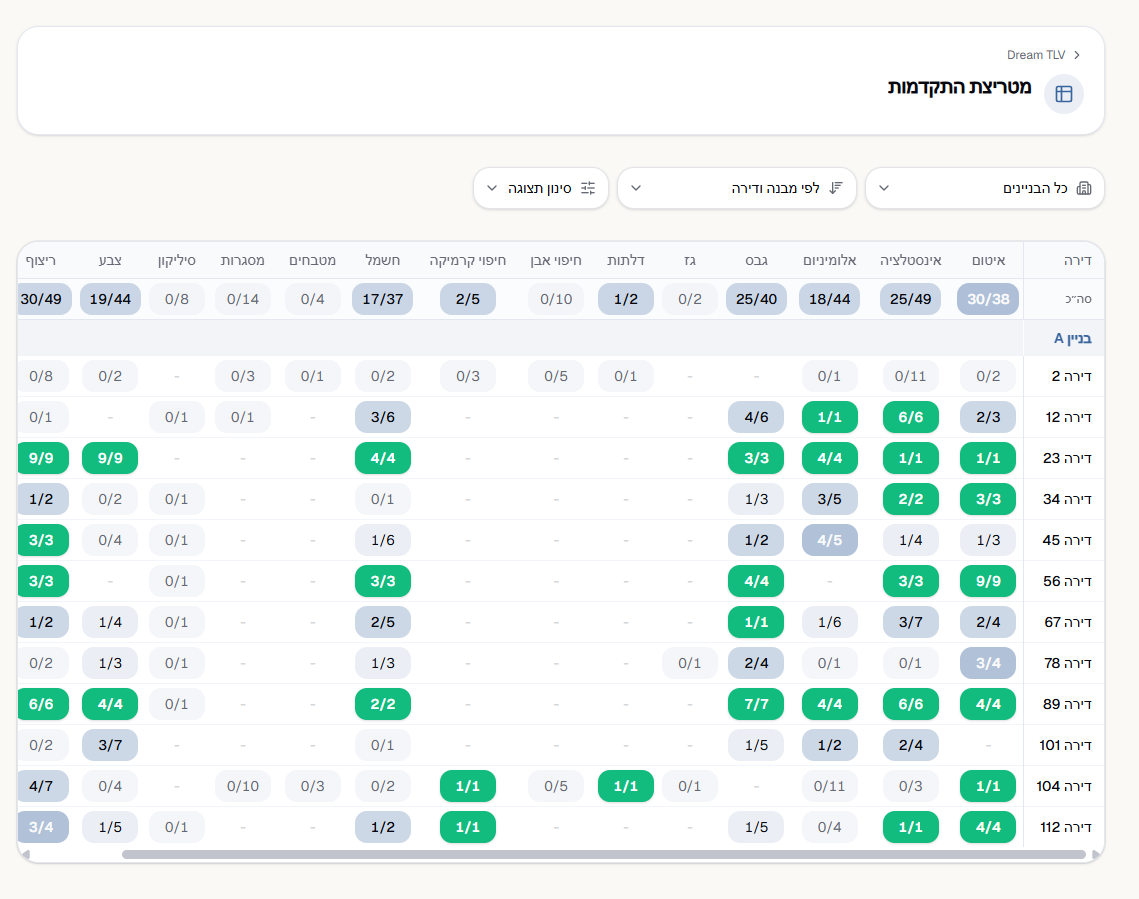Click the 4/5 אלומיניום cell for דירה 45
The width and height of the screenshot is (1139, 899).
[x=830, y=540]
